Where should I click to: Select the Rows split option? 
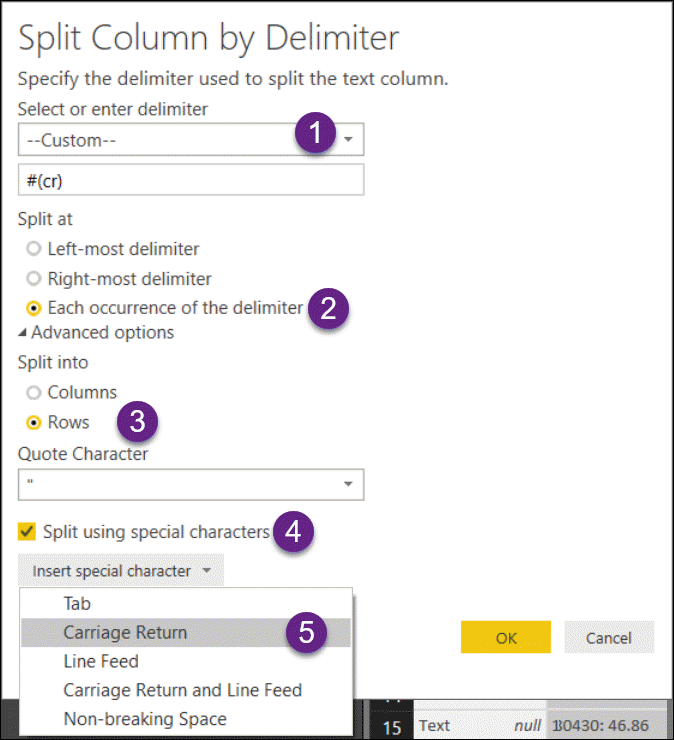(x=34, y=422)
